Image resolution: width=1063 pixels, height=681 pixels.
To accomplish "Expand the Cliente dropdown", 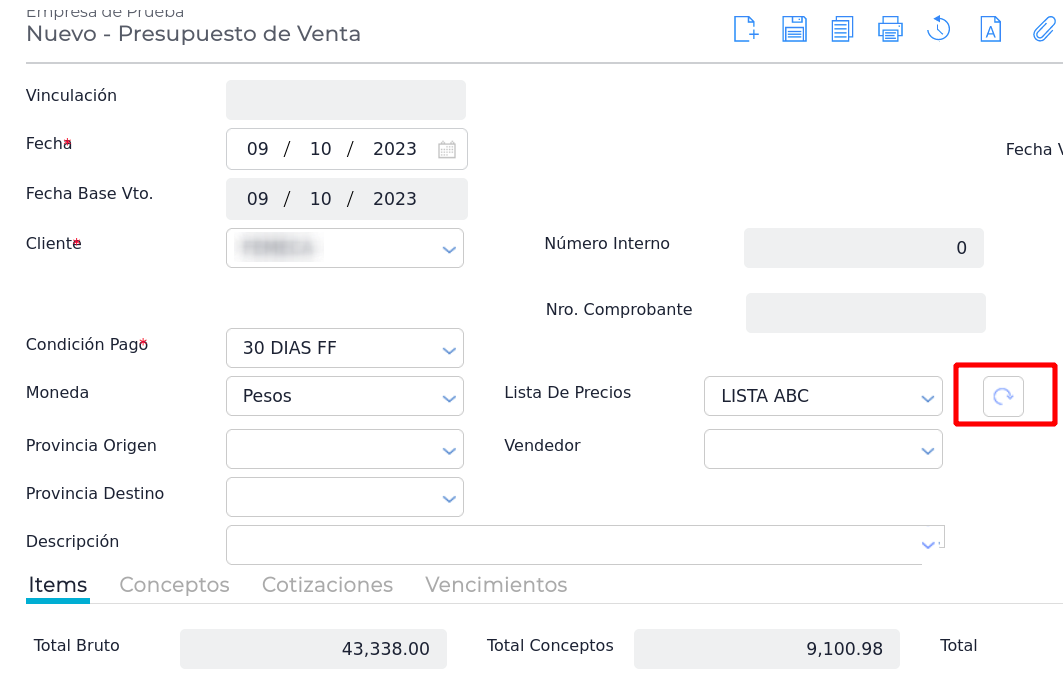I will (x=449, y=249).
